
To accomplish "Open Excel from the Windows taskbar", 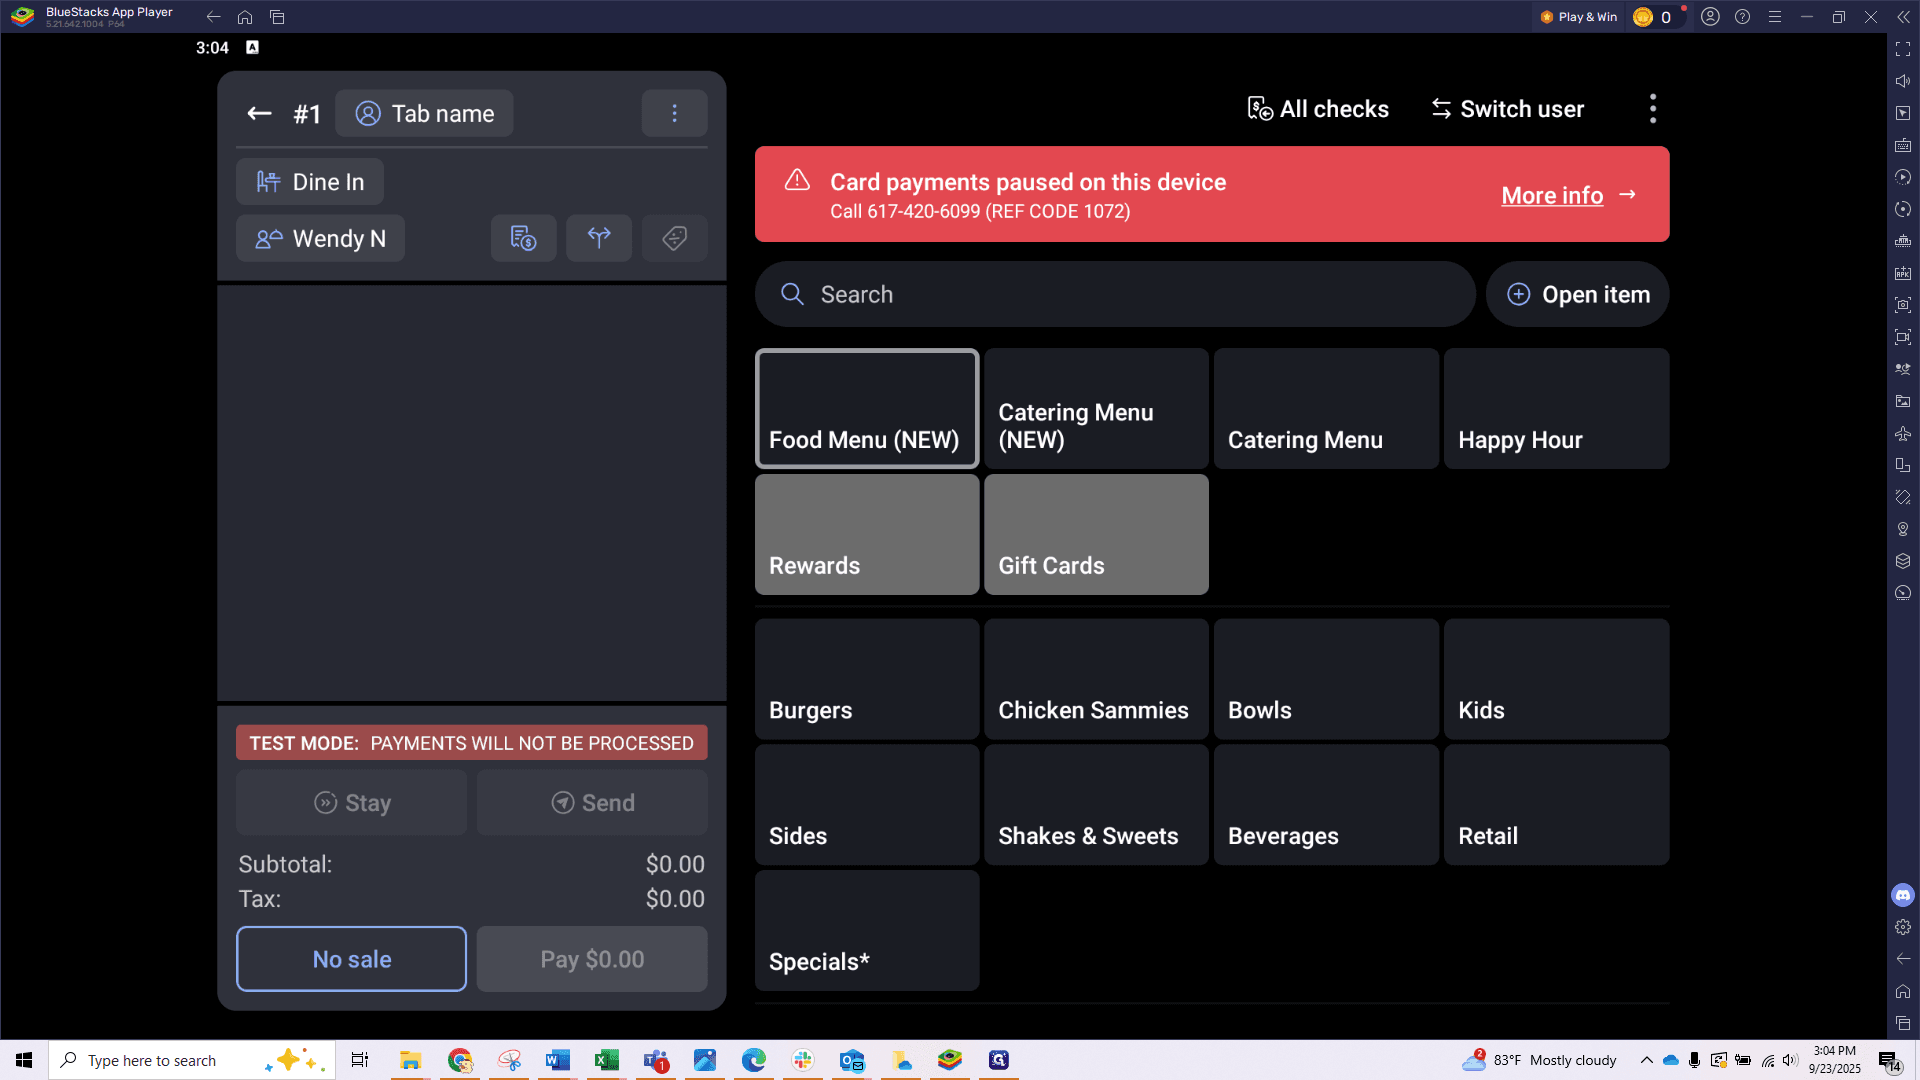I will coord(606,1060).
